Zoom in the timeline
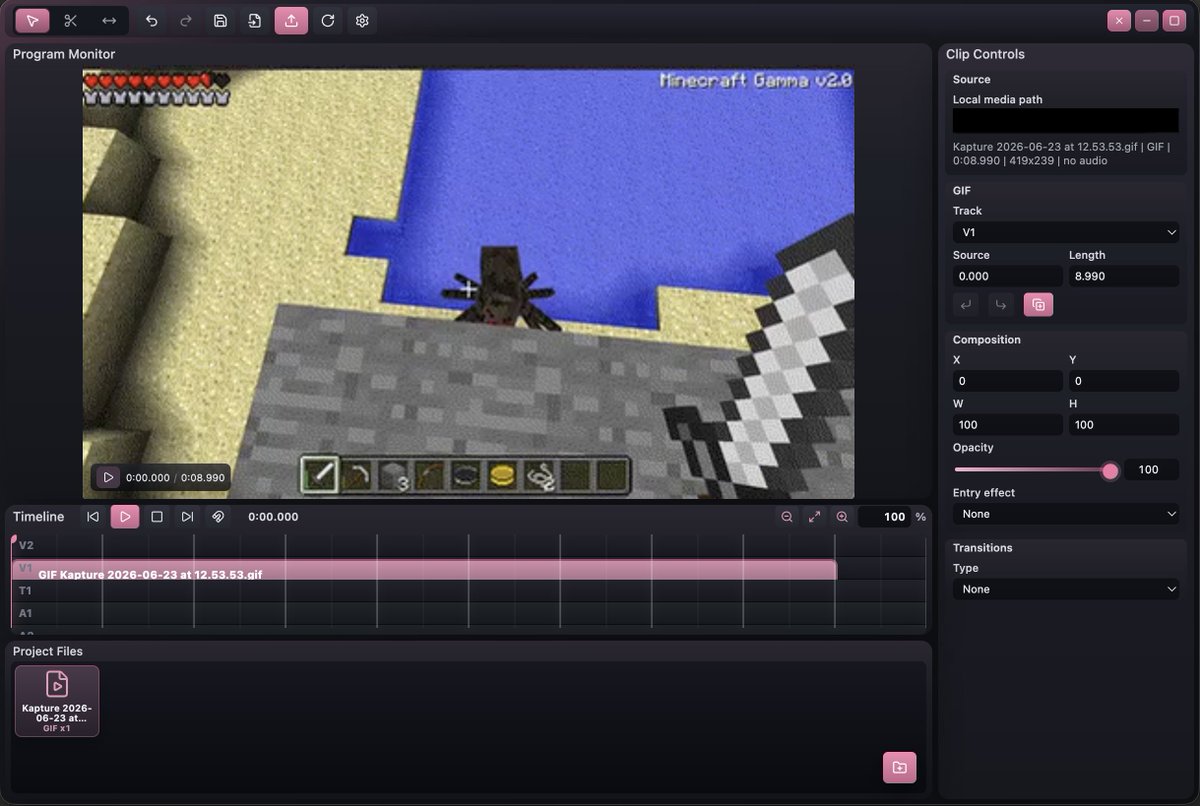 click(x=842, y=517)
